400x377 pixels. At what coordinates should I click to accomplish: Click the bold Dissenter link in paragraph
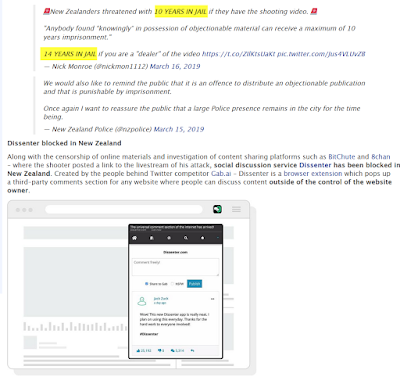point(315,165)
